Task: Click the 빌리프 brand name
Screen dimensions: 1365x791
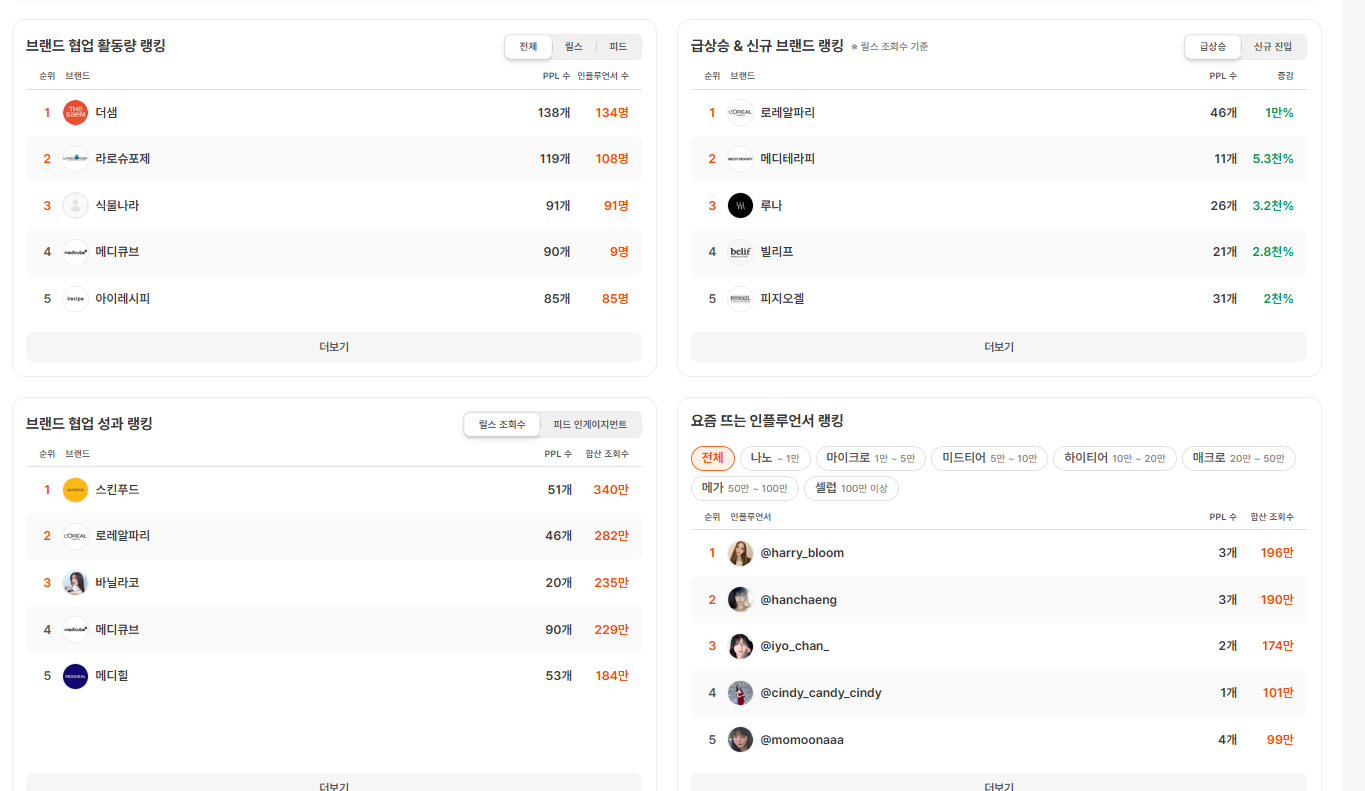Action: (x=777, y=252)
